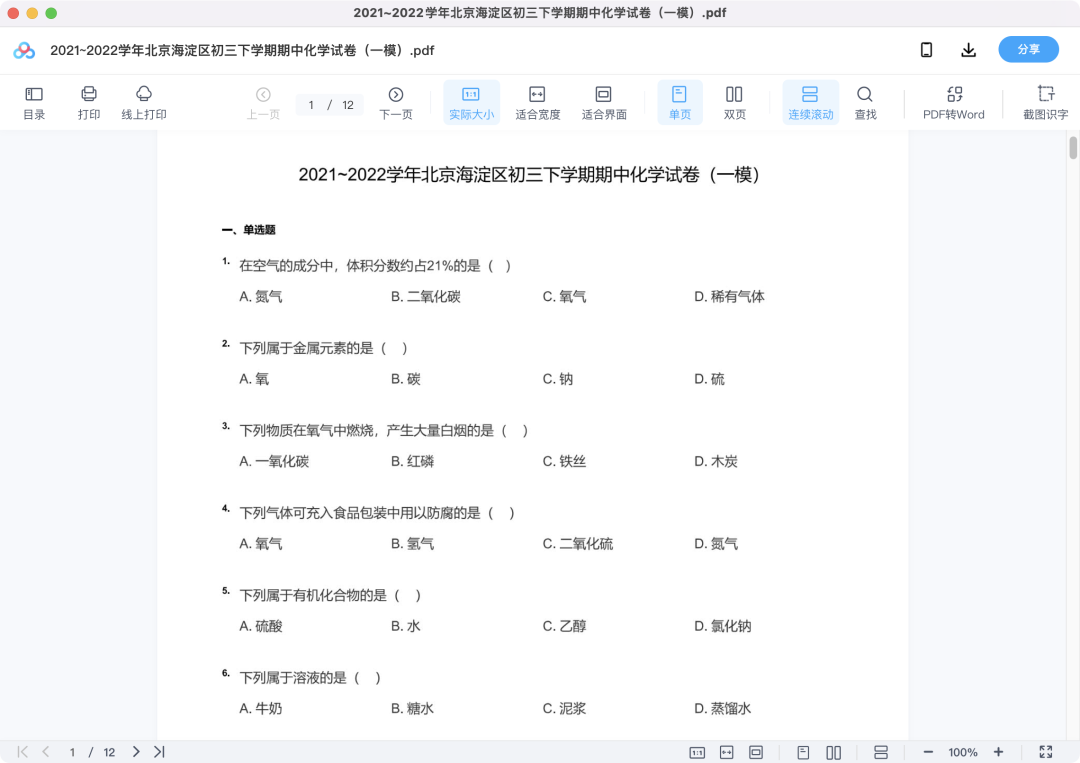Image resolution: width=1080 pixels, height=763 pixels.
Task: Click answer option D. 氮气 in question 4
Action: pyautogui.click(x=716, y=544)
